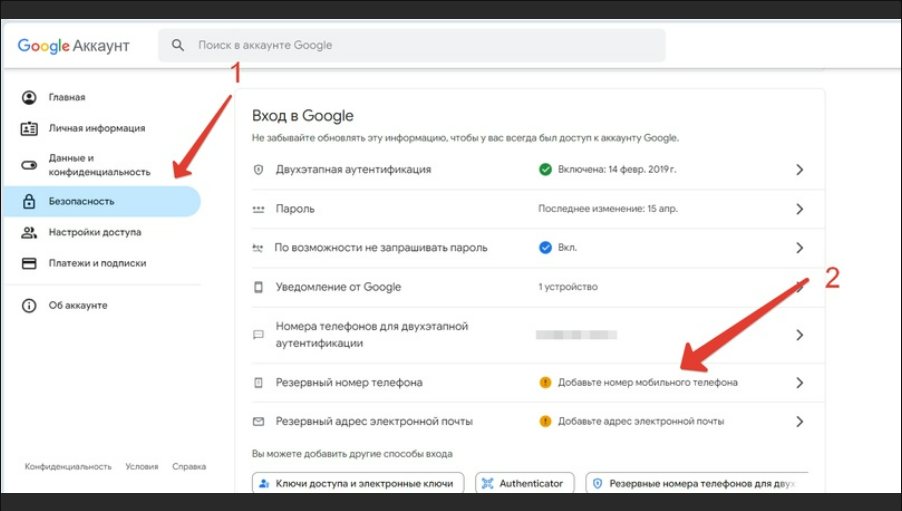This screenshot has width=902, height=511.
Task: Open the Пароль row chevron
Action: click(800, 209)
